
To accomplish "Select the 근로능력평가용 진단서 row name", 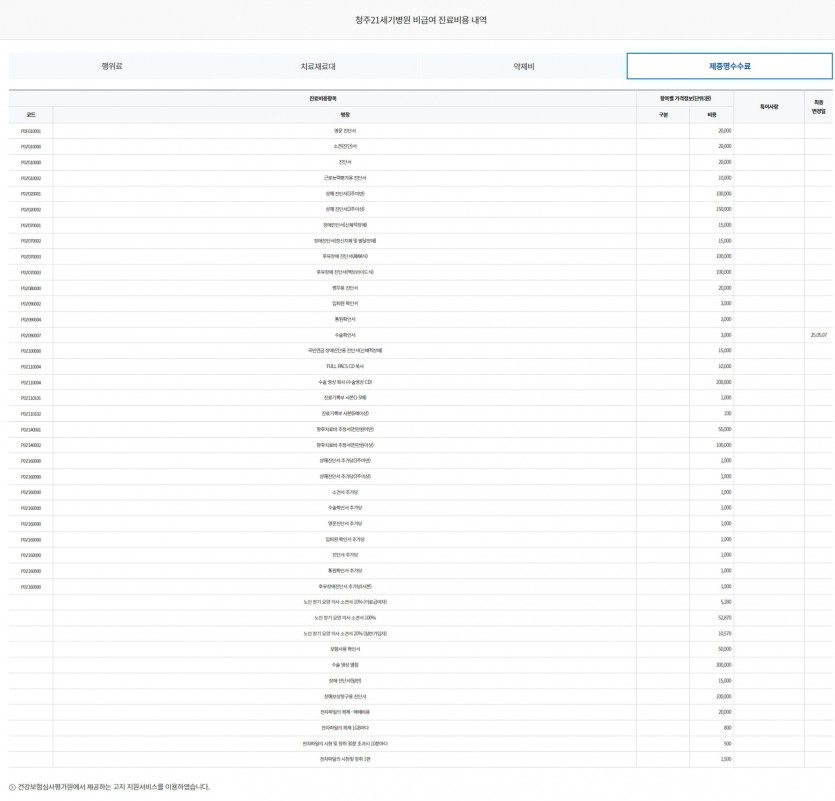I will click(345, 178).
